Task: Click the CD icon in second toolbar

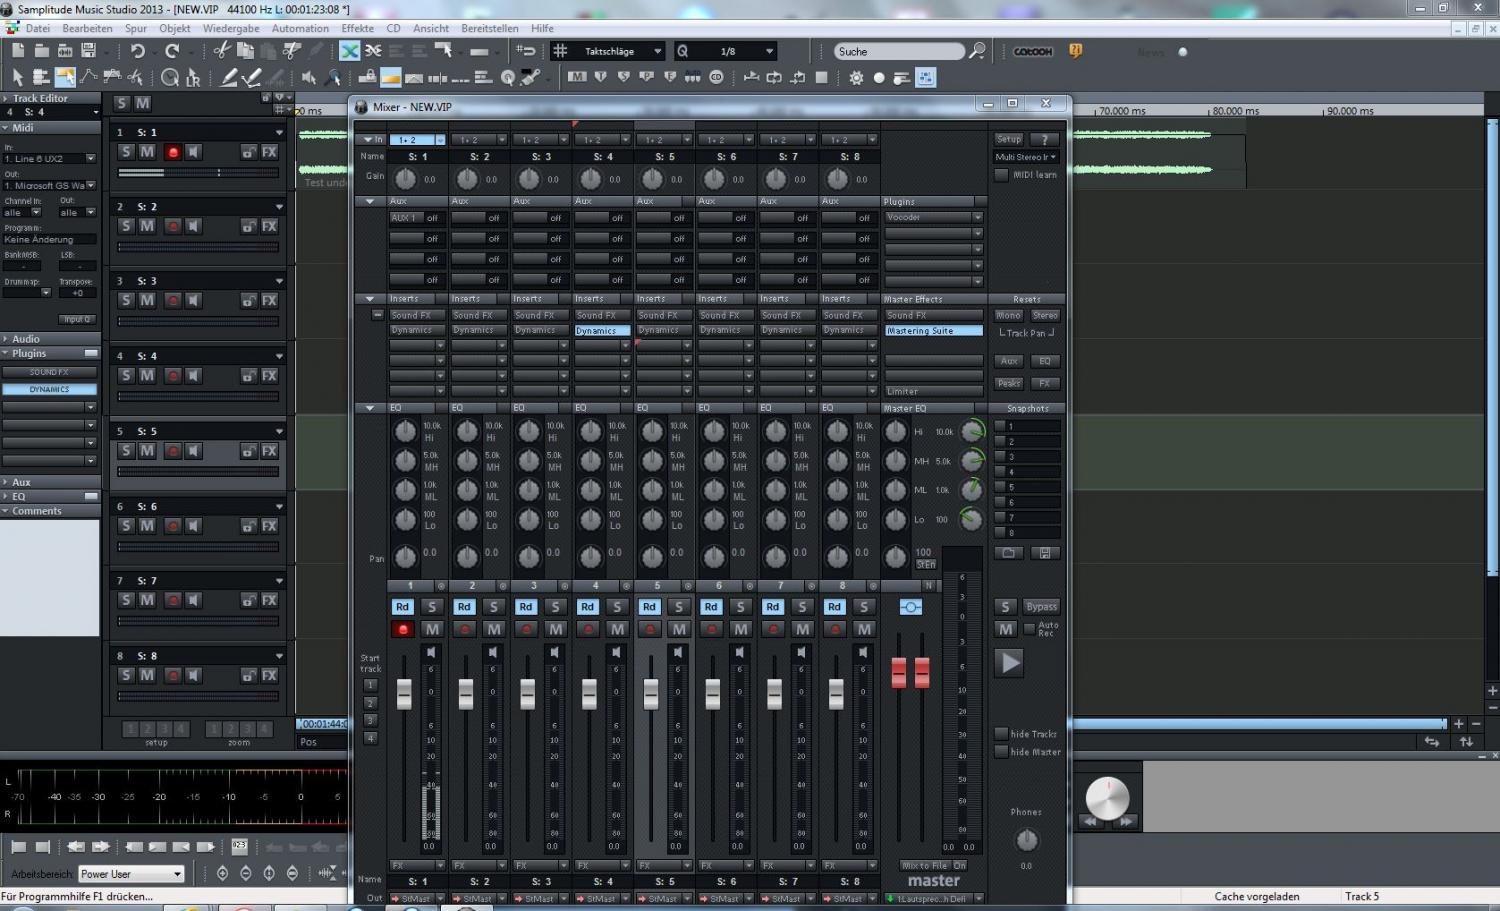Action: click(x=716, y=77)
